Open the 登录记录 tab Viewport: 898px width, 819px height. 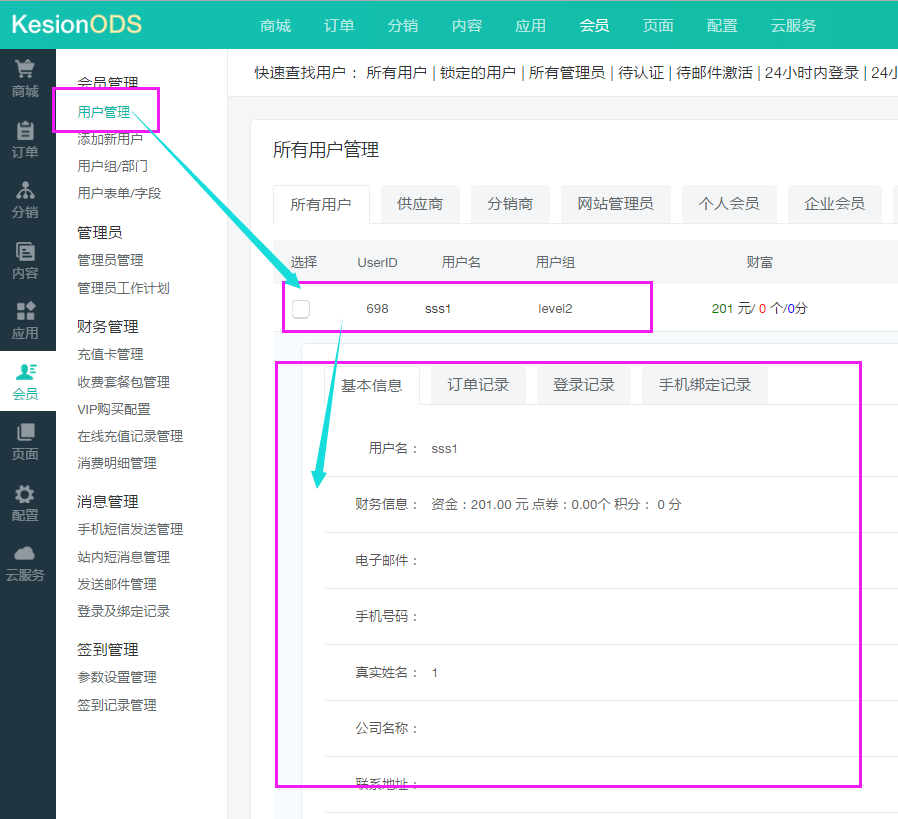584,385
